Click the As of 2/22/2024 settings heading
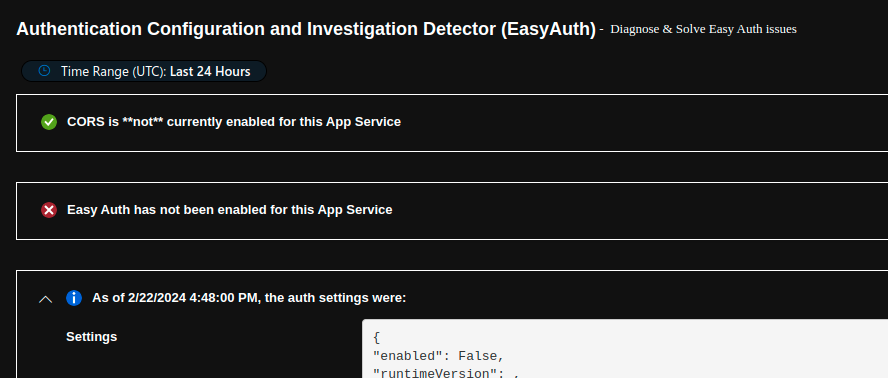Image resolution: width=888 pixels, height=378 pixels. 249,298
